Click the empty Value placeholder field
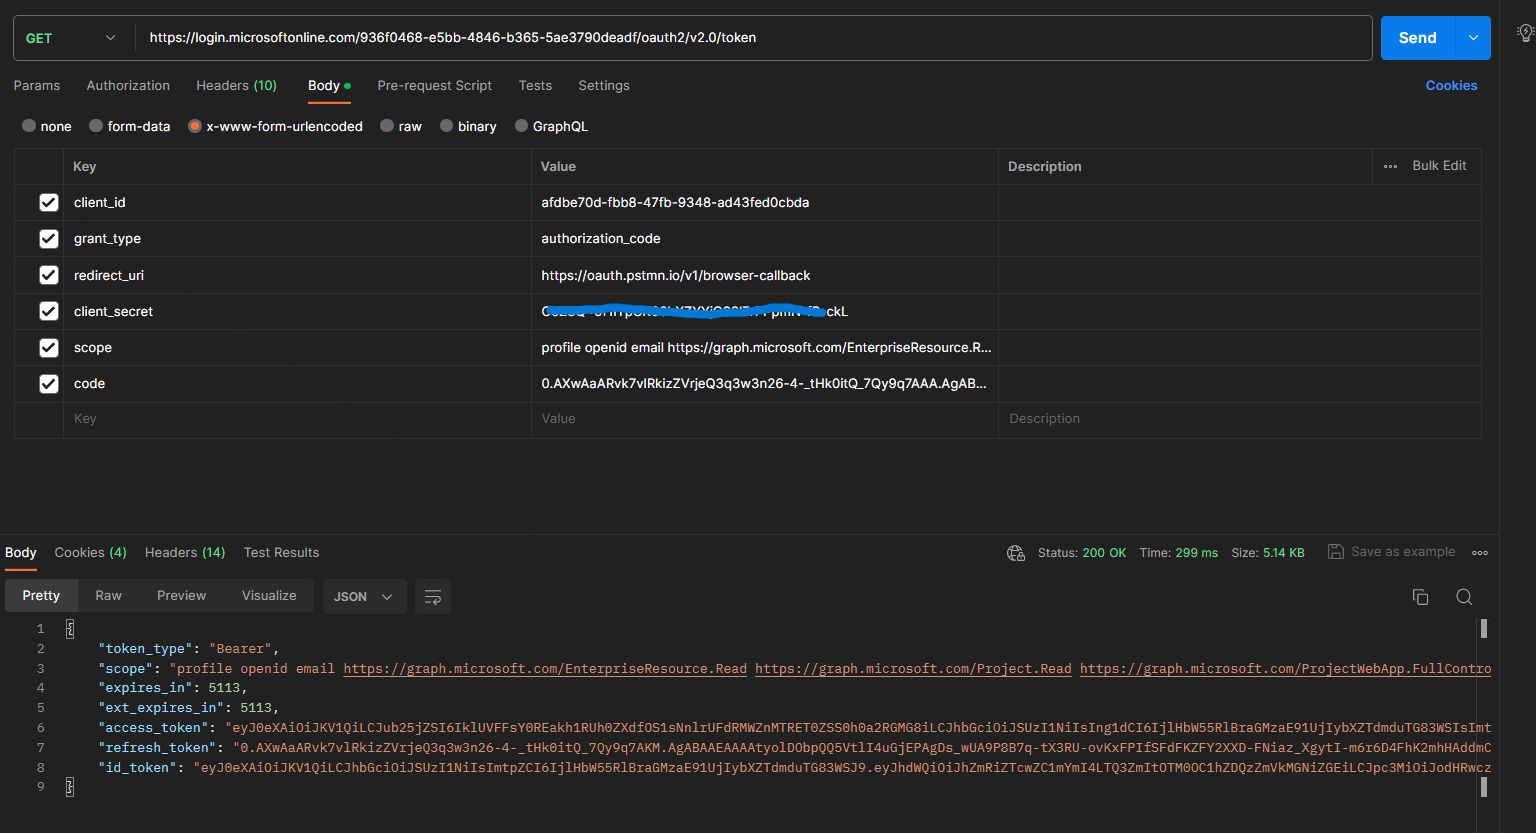Screen dimensions: 1536x833 765,420
